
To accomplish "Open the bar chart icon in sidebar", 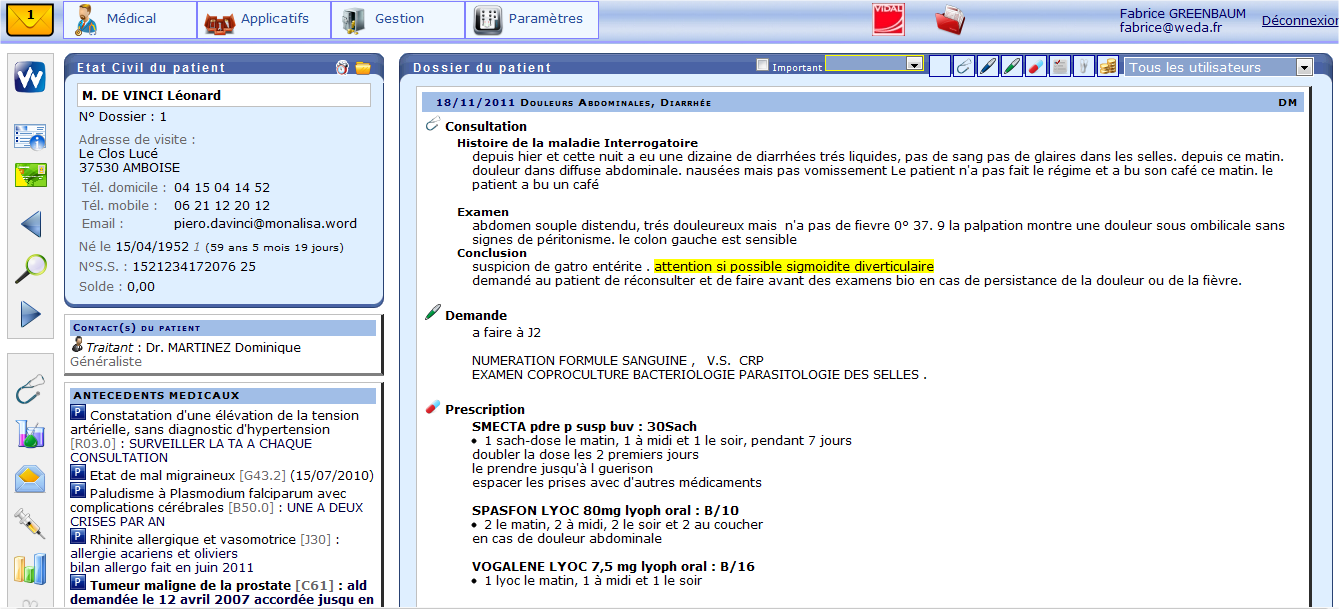I will pos(30,567).
